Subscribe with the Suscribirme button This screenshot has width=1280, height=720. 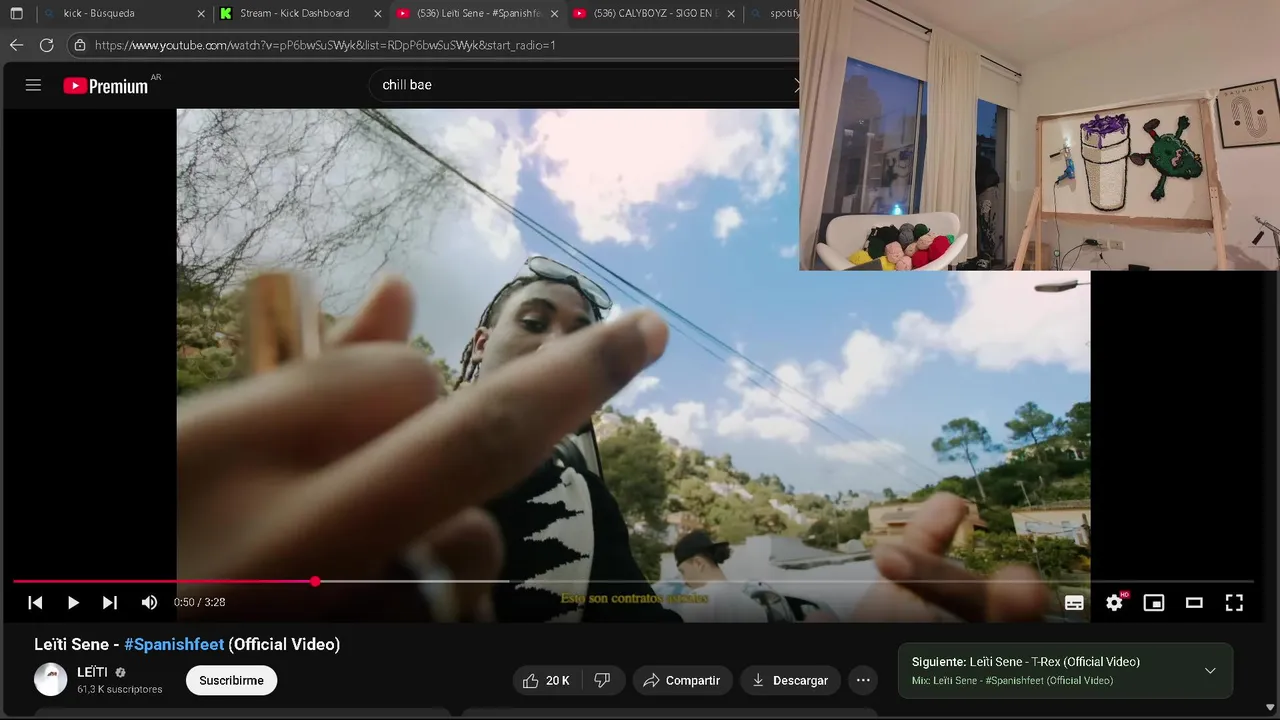click(231, 680)
